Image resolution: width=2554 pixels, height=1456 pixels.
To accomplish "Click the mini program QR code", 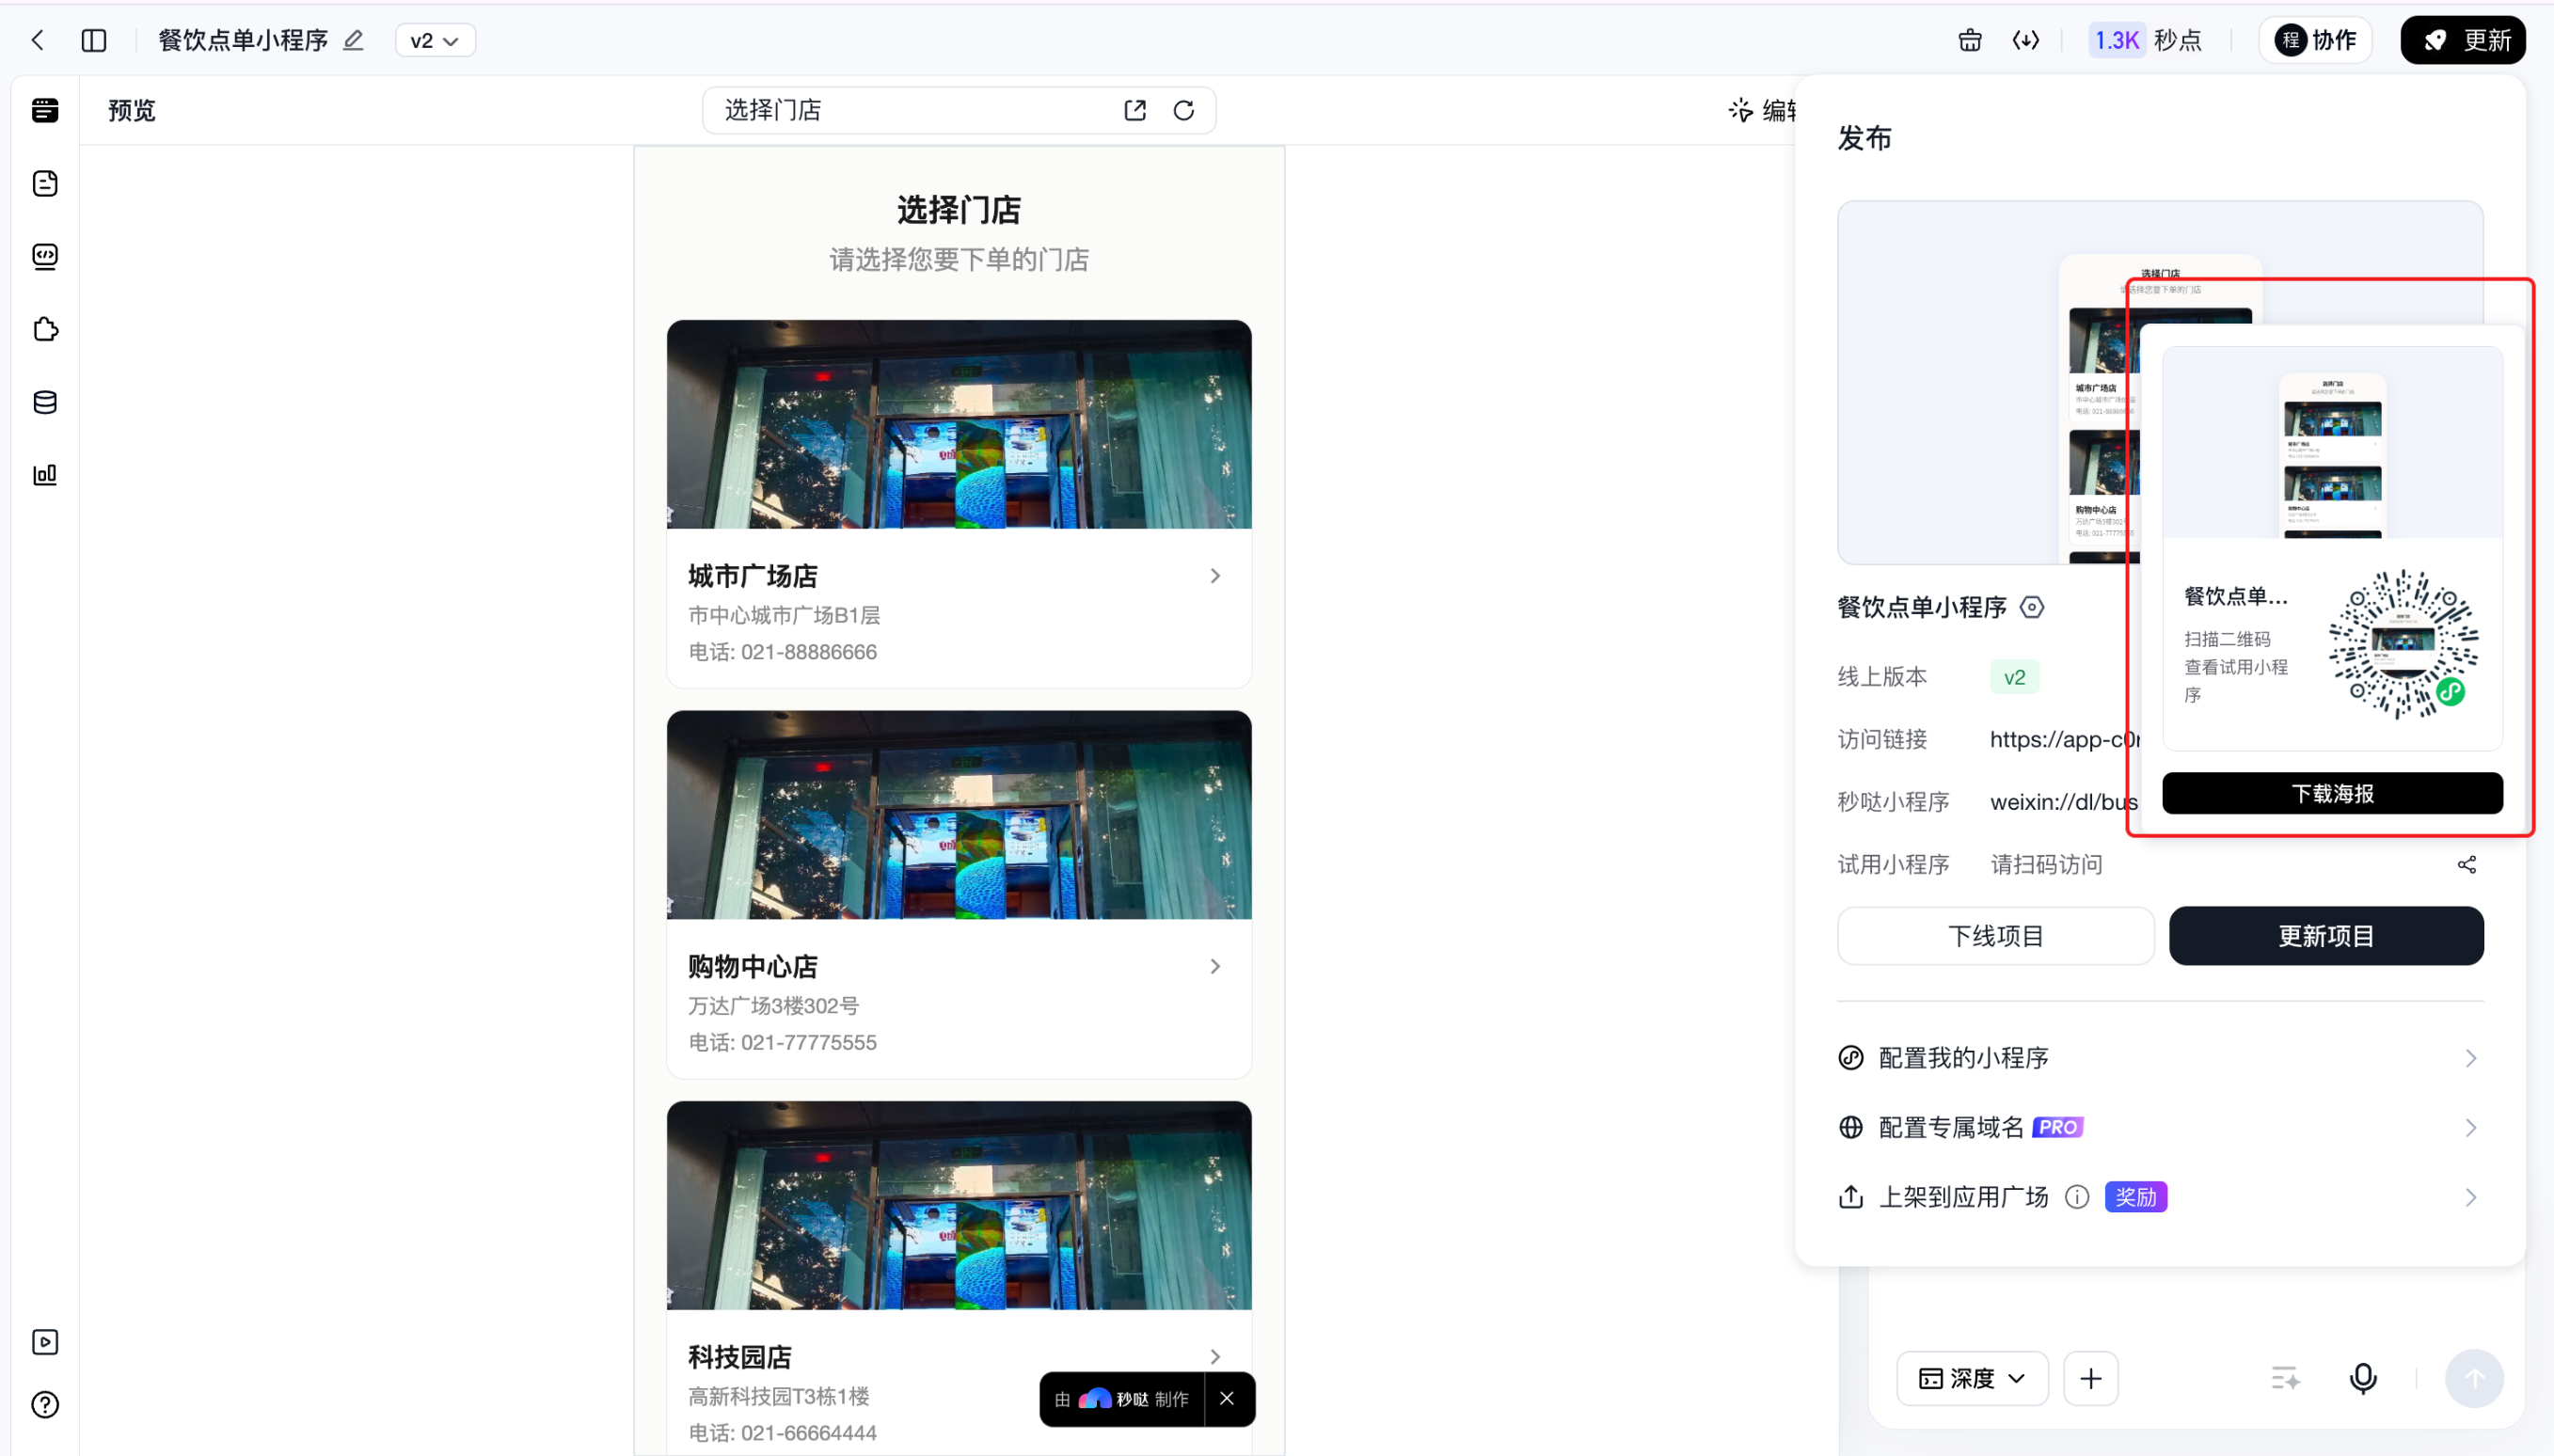I will 2403,645.
